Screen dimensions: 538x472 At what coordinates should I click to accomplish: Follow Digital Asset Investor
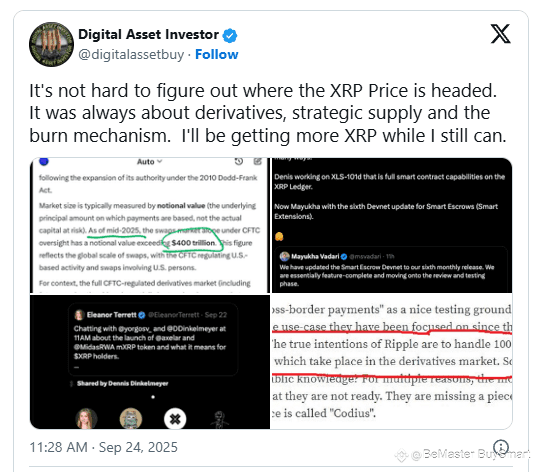tap(217, 54)
